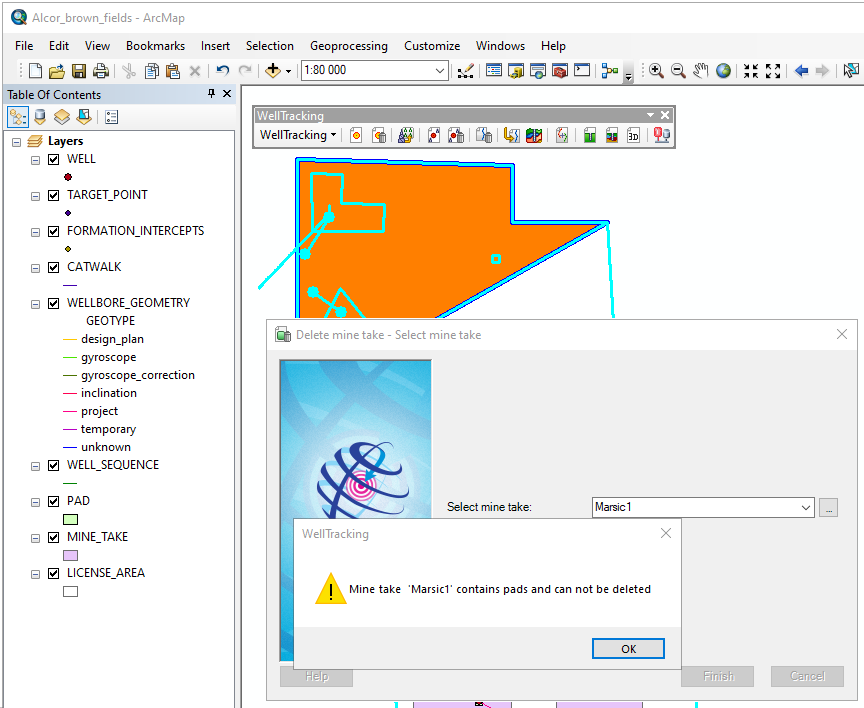
Task: Open the Python window icon
Action: click(582, 71)
